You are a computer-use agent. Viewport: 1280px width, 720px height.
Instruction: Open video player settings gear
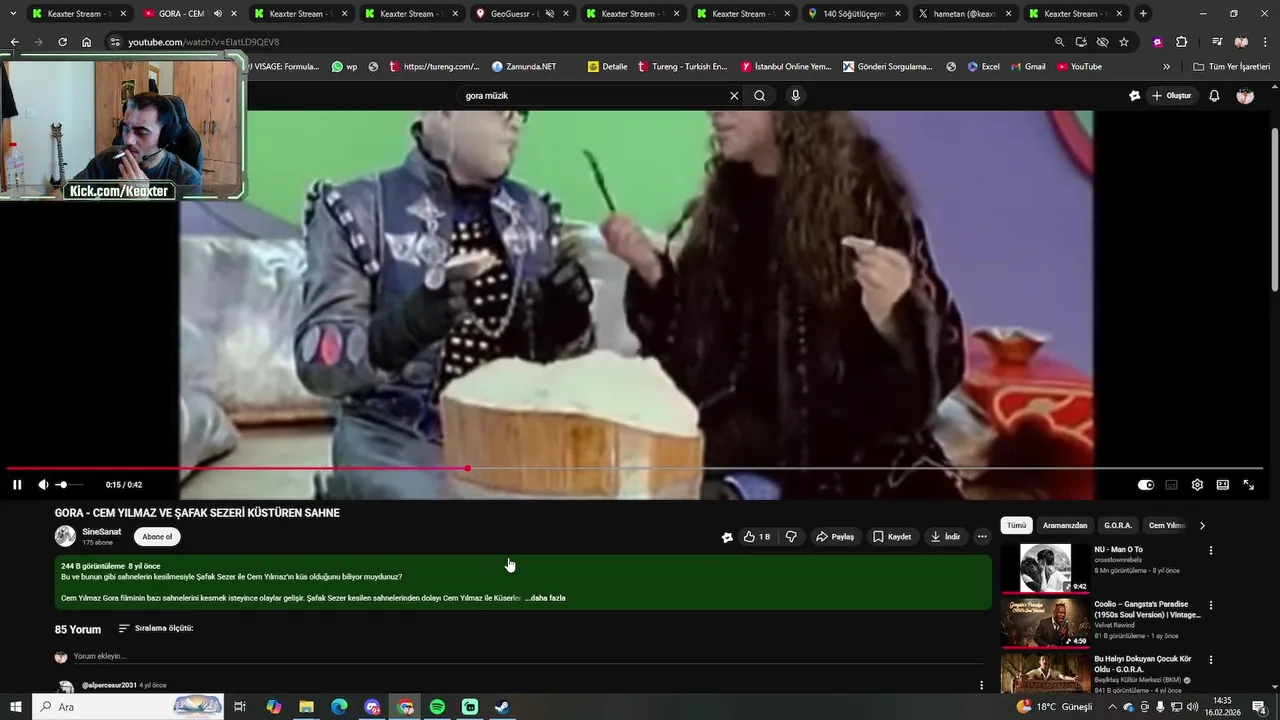[x=1197, y=485]
